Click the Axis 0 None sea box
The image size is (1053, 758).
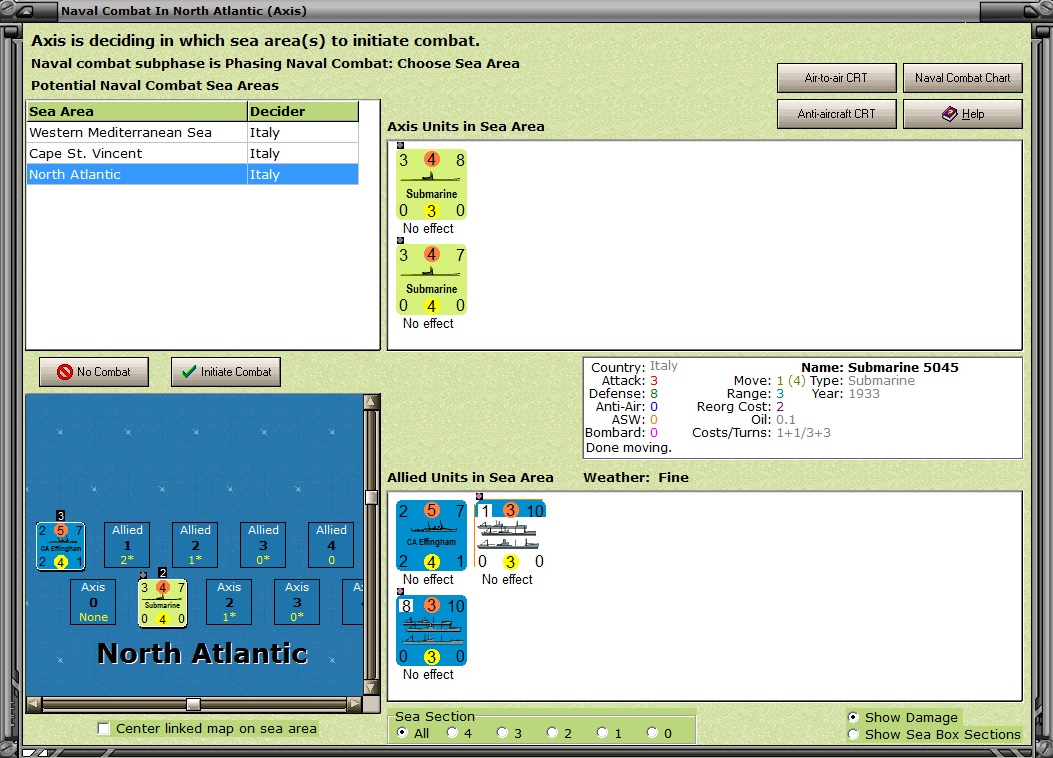[93, 602]
